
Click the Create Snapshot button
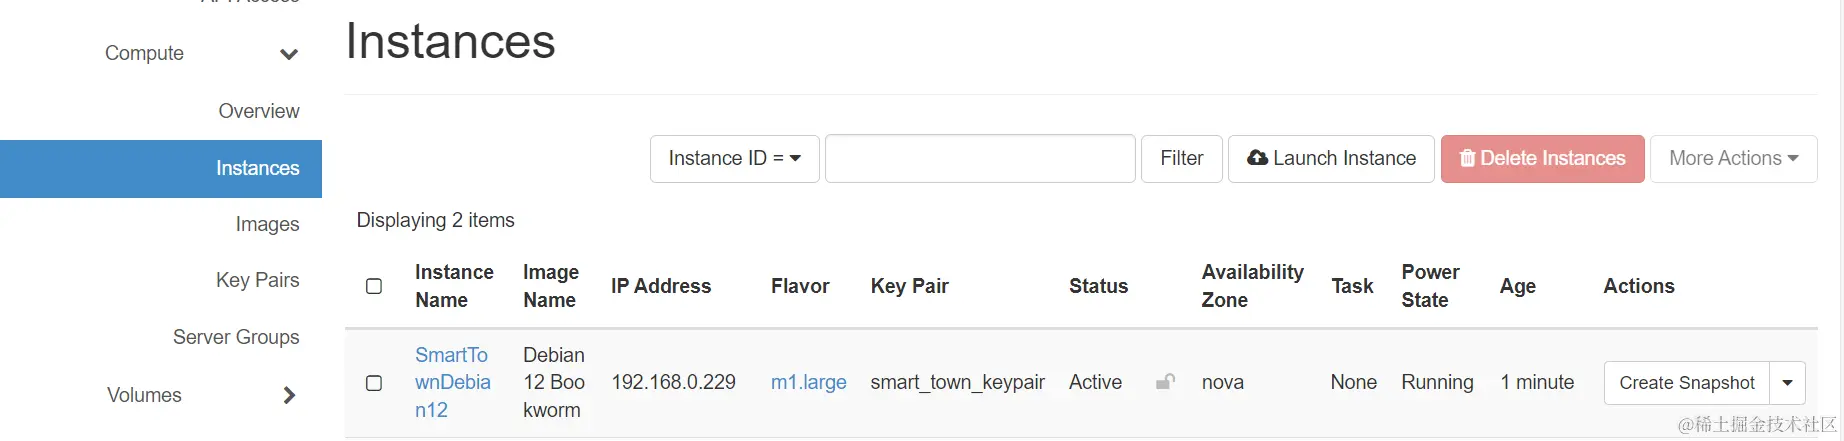[x=1686, y=383]
